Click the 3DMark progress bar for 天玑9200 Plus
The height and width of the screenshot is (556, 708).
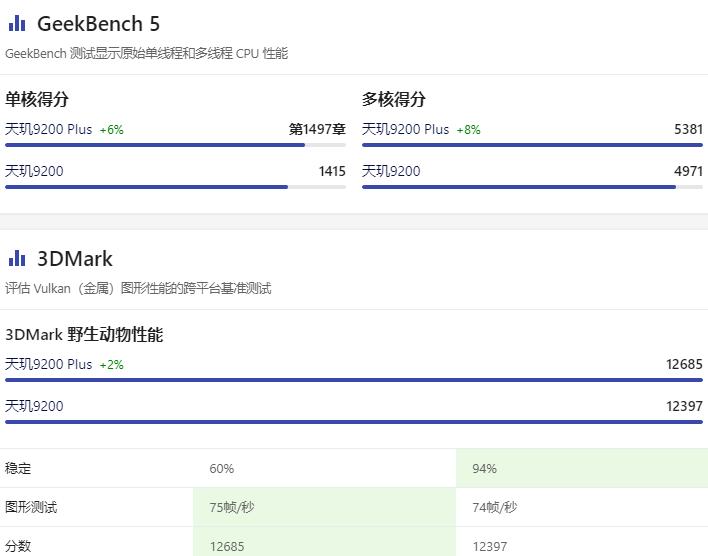pos(354,380)
